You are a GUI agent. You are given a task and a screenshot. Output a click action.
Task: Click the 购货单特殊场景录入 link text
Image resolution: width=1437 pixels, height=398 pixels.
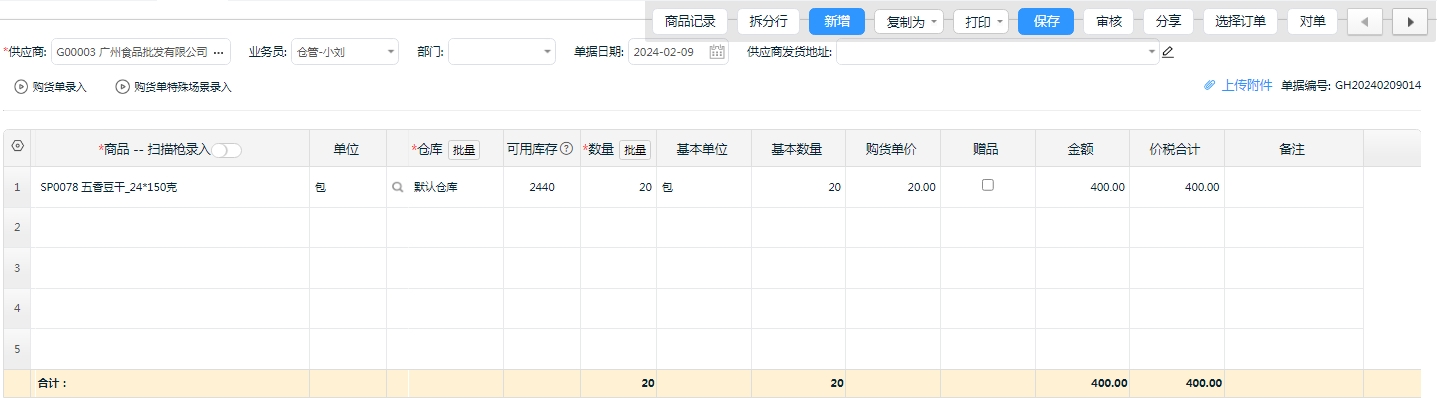pyautogui.click(x=183, y=87)
